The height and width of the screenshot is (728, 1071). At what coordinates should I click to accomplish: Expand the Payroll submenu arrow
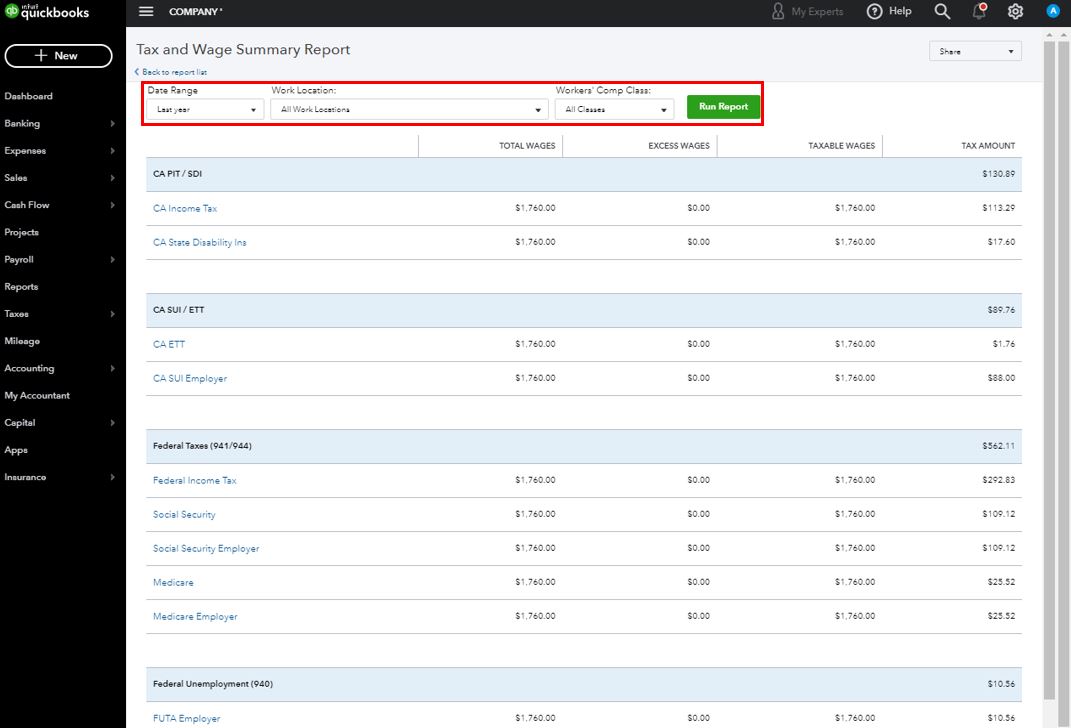click(x=113, y=260)
